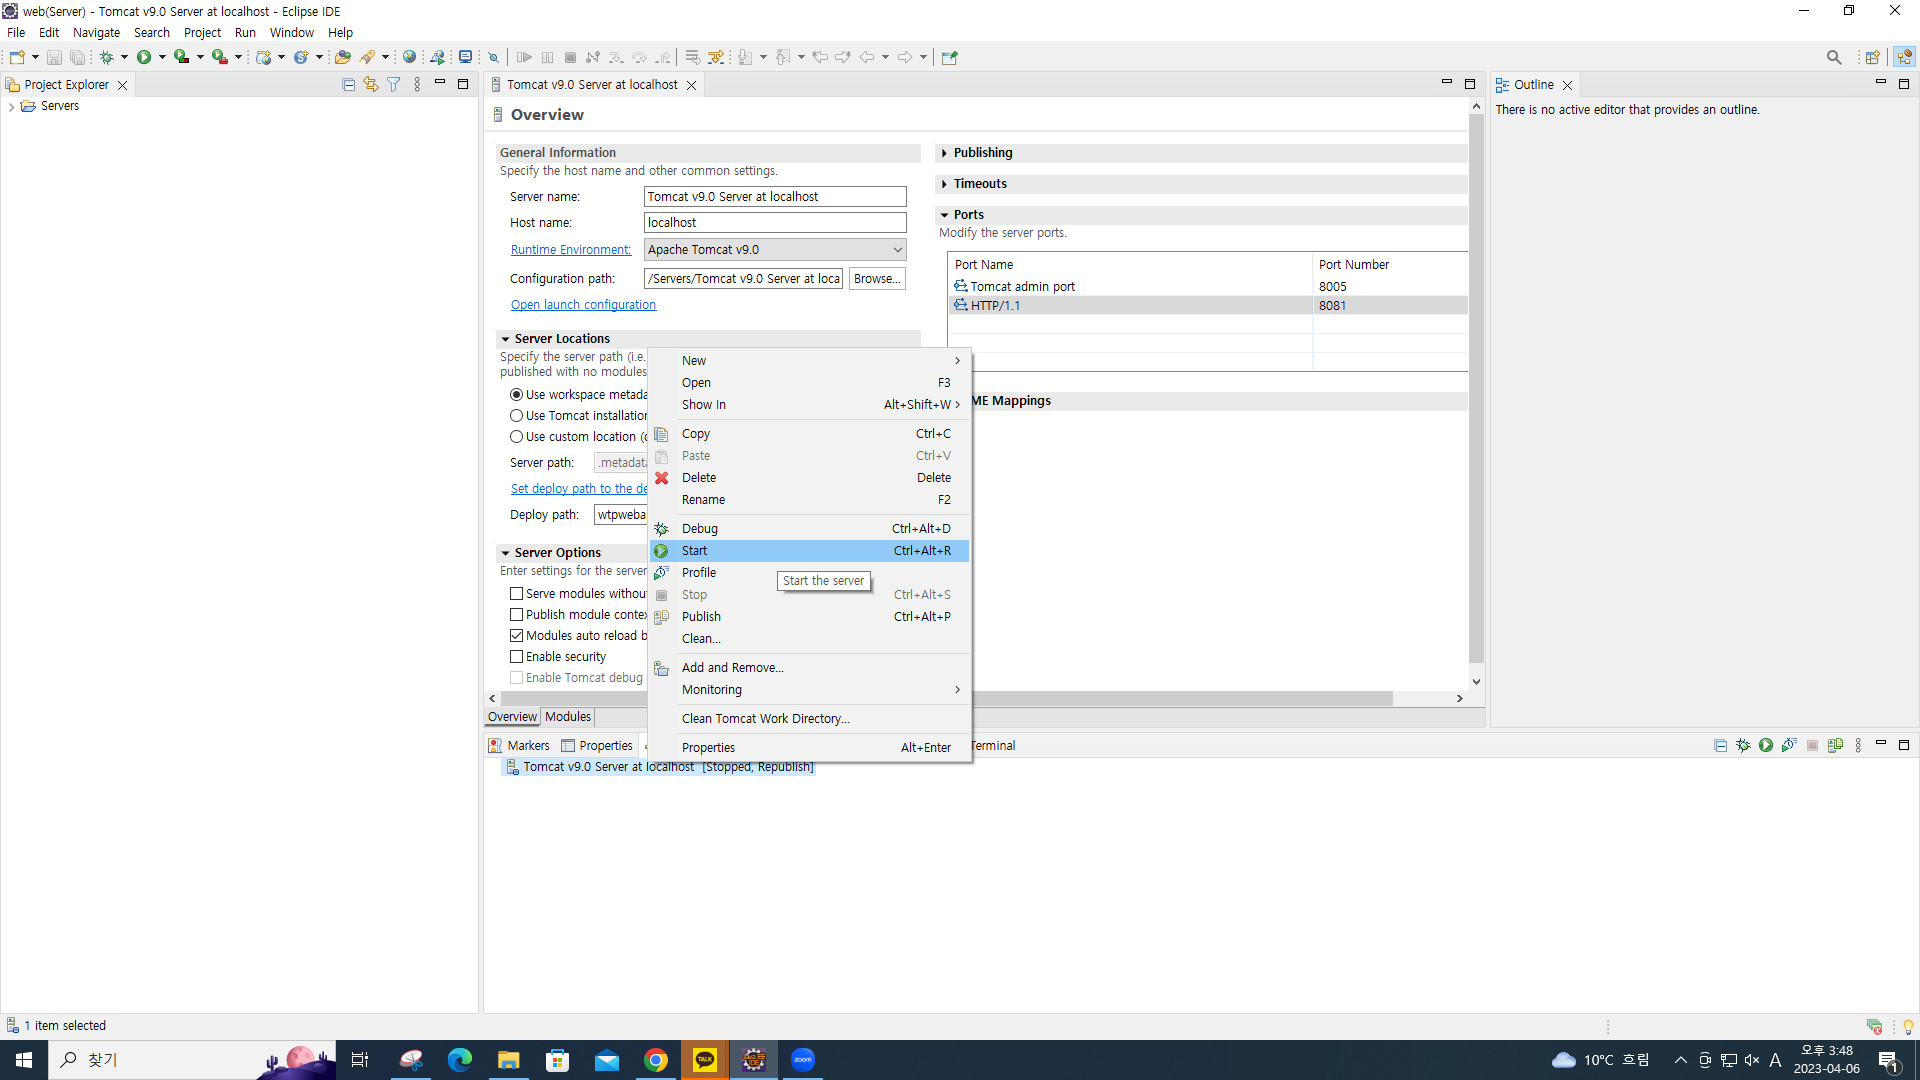Expand the Servers tree item
1920x1080 pixels.
coord(11,106)
